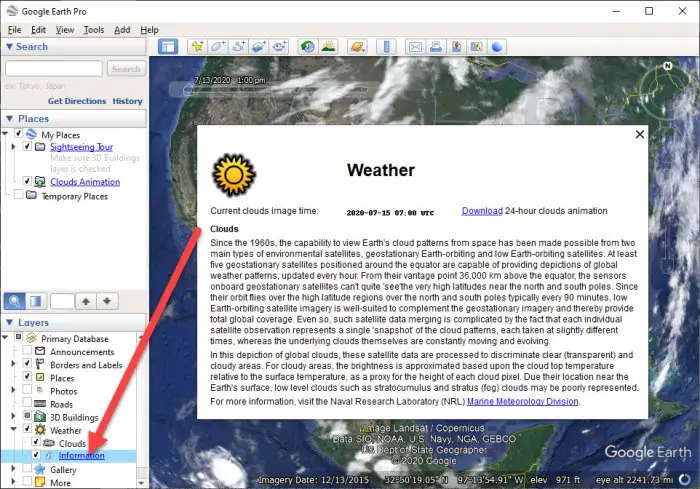Collapse the Weather layer tree node
This screenshot has height=489, width=700.
[x=13, y=429]
